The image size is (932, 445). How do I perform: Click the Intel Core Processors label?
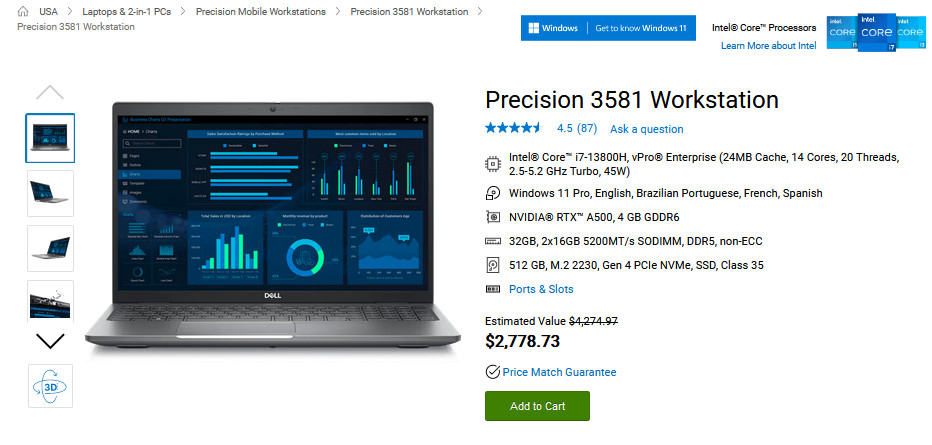coord(764,28)
